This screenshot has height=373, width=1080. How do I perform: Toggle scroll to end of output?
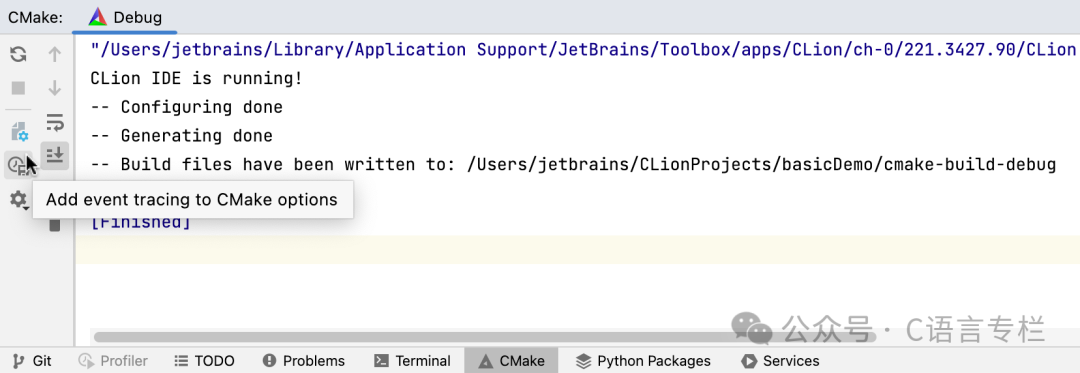54,155
